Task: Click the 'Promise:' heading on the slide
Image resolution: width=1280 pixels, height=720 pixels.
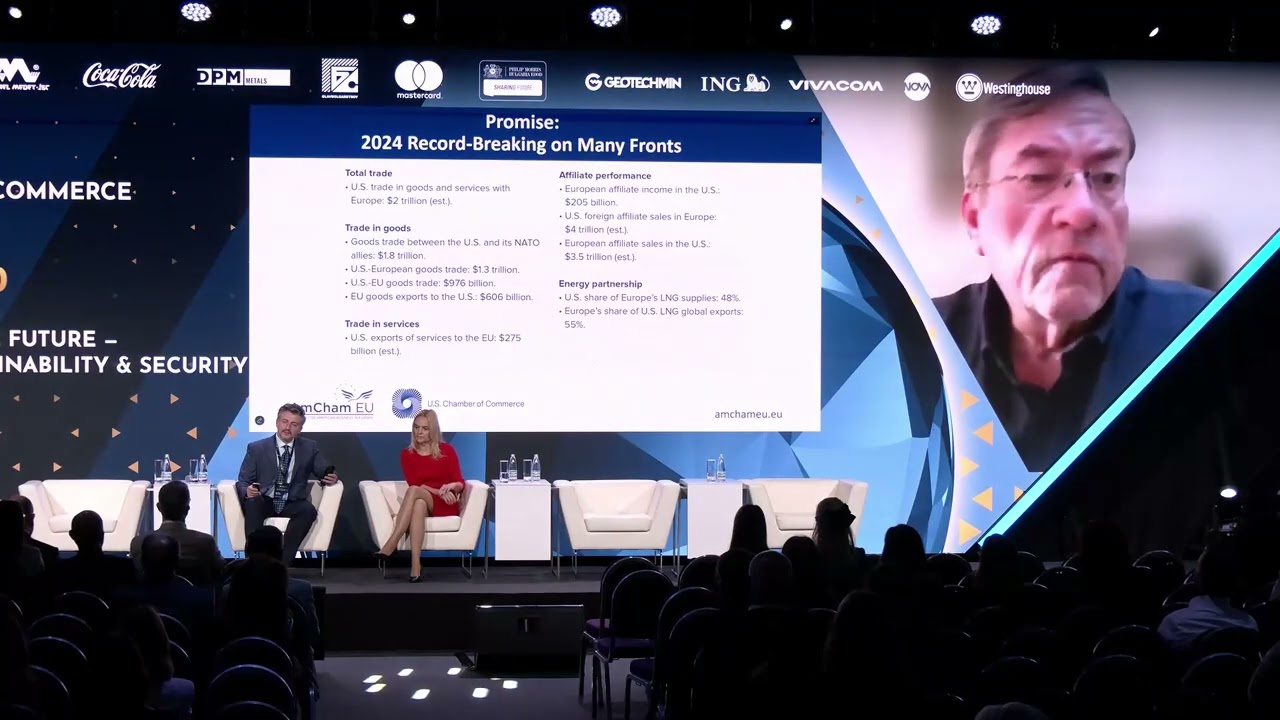Action: 522,122
